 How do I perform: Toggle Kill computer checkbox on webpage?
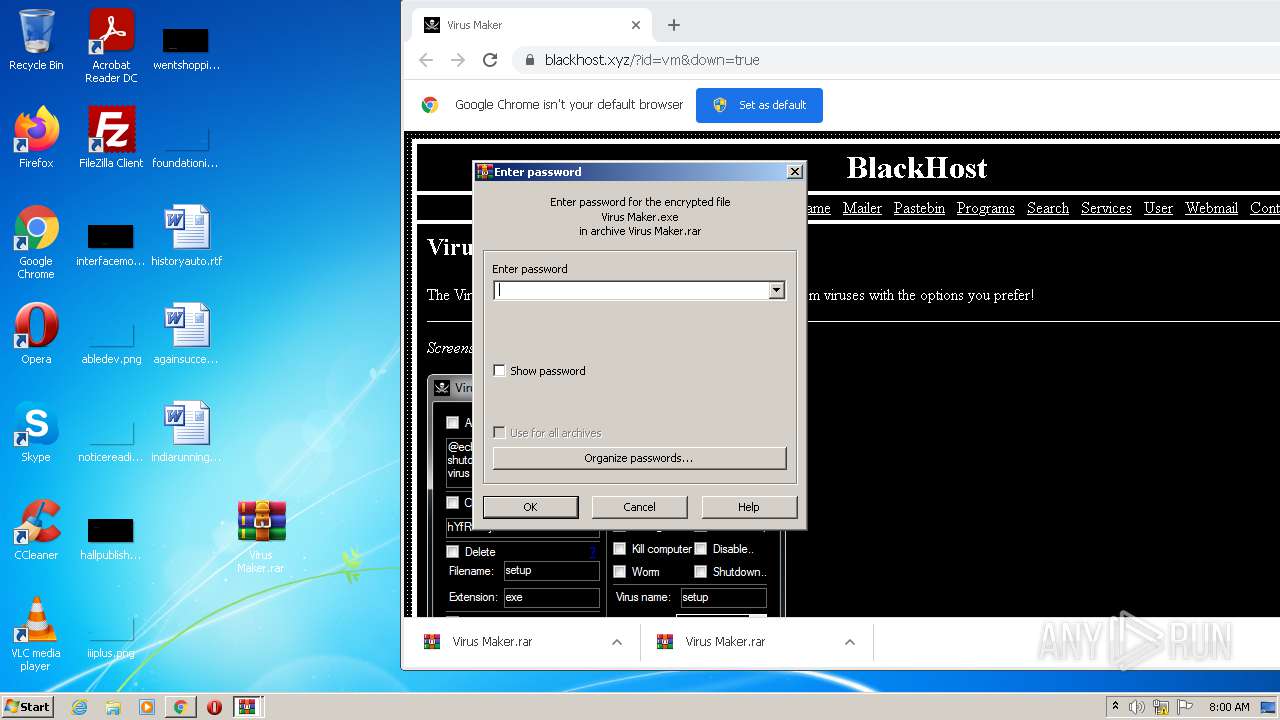pos(620,549)
